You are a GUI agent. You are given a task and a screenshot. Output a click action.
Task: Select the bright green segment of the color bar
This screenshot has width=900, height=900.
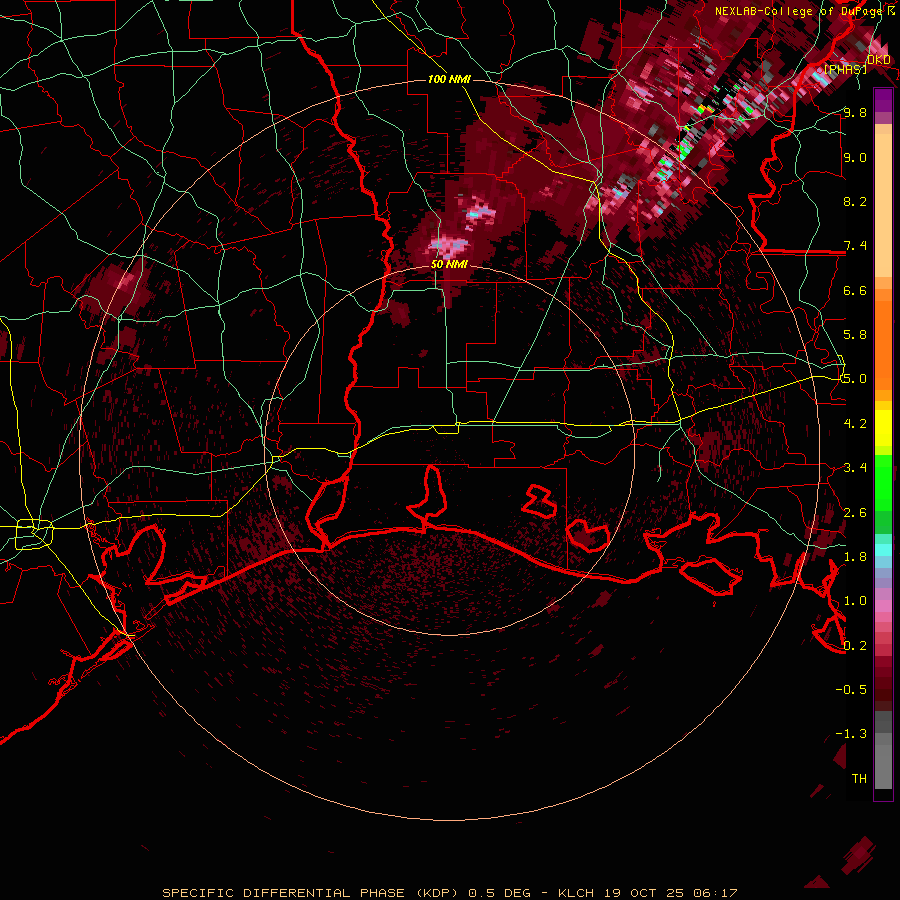883,482
